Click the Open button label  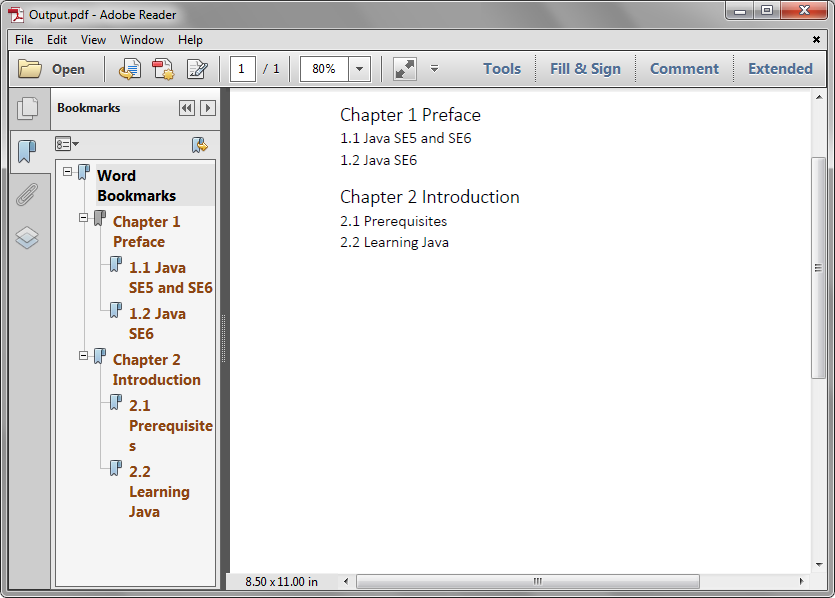click(68, 69)
